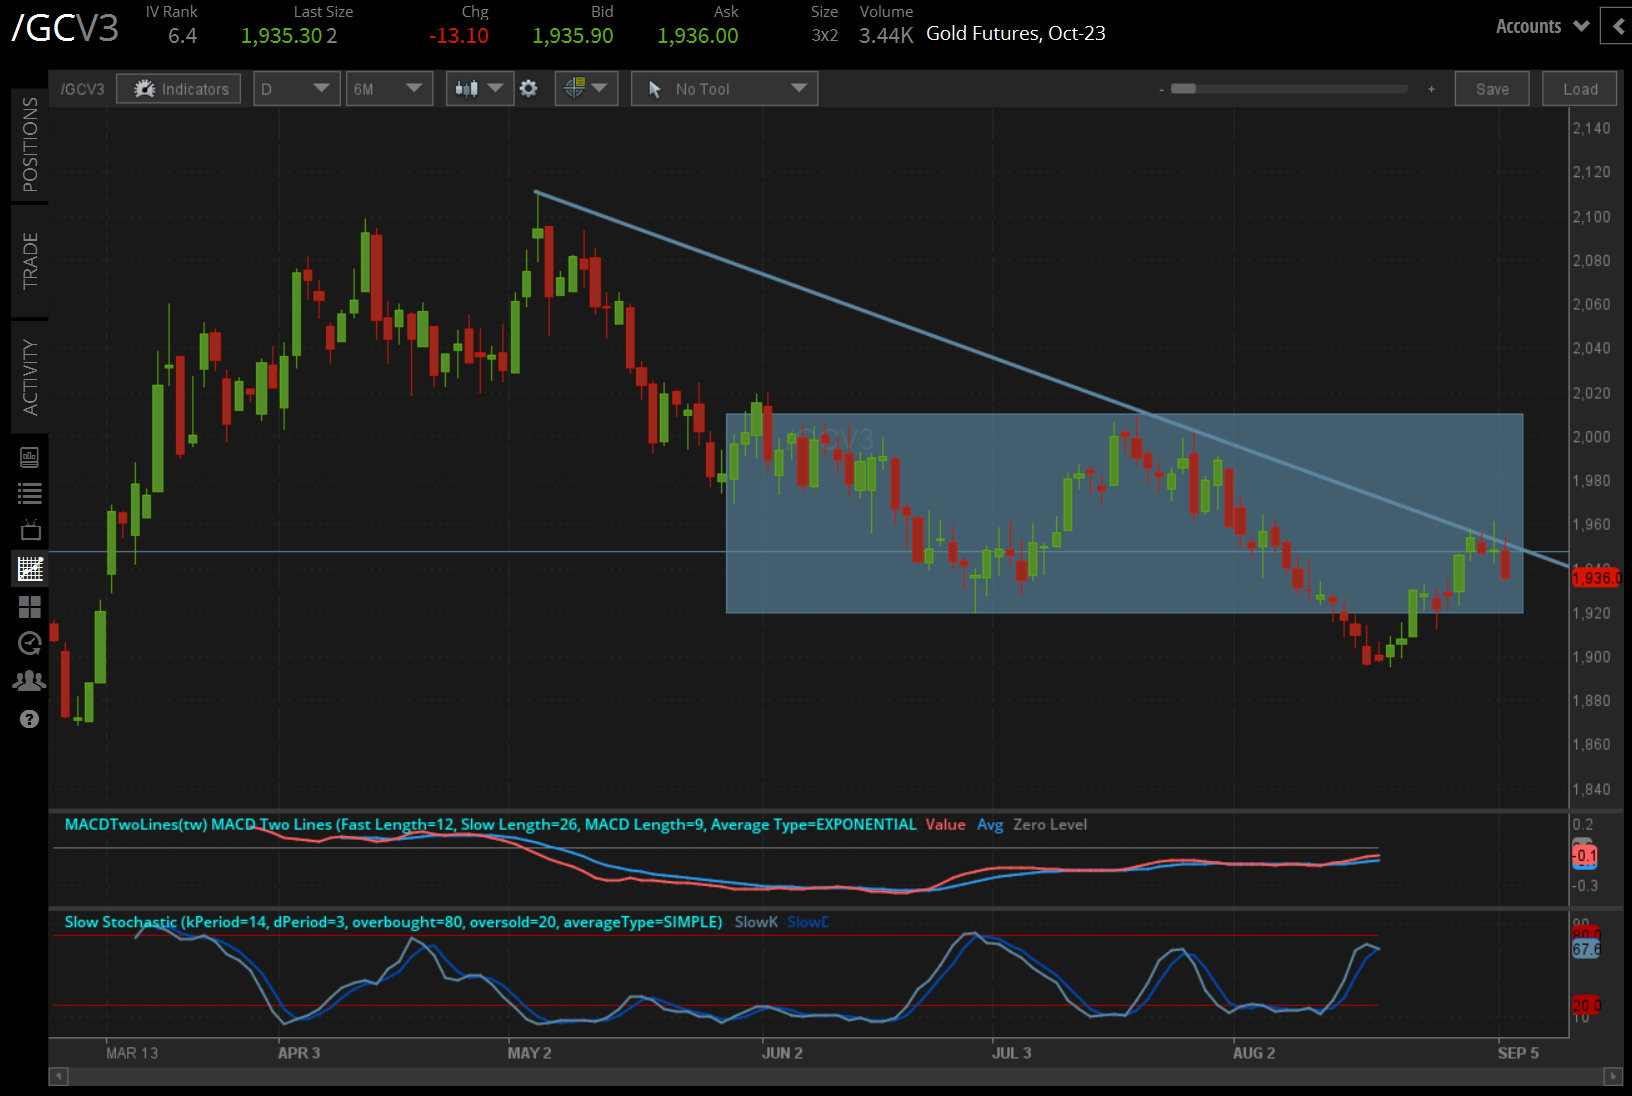Click the MAR 13 date axis label
Screen dimensions: 1632x1096
point(132,1053)
